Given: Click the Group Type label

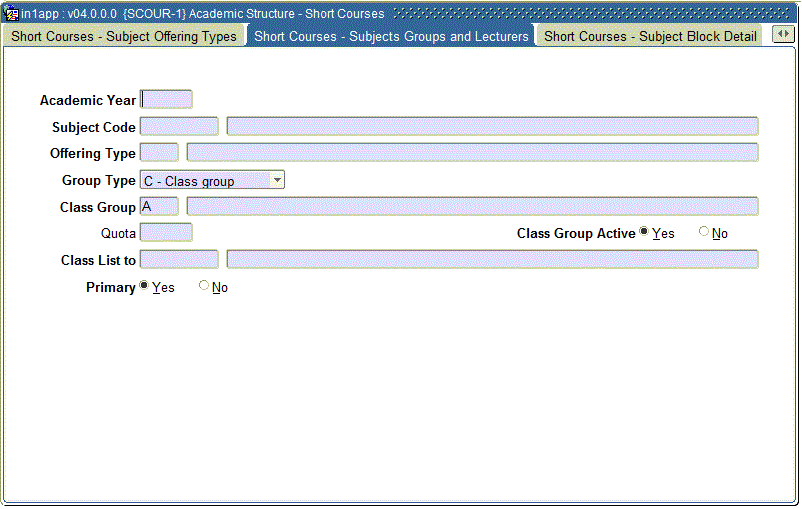Looking at the screenshot, I should (x=99, y=181).
